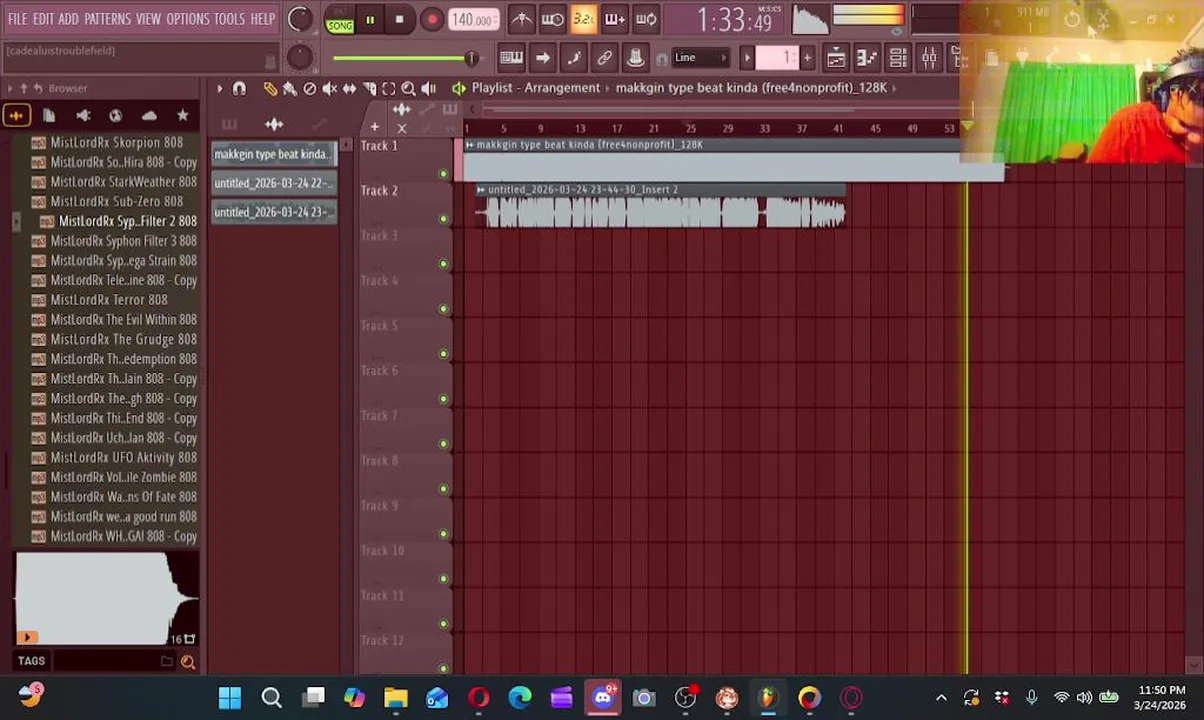The width and height of the screenshot is (1204, 720).
Task: Toggle the countdown before recording button
Action: (584, 19)
